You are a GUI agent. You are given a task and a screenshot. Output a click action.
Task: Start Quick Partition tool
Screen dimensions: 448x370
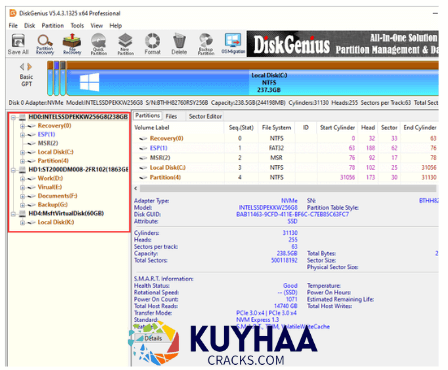coord(99,44)
